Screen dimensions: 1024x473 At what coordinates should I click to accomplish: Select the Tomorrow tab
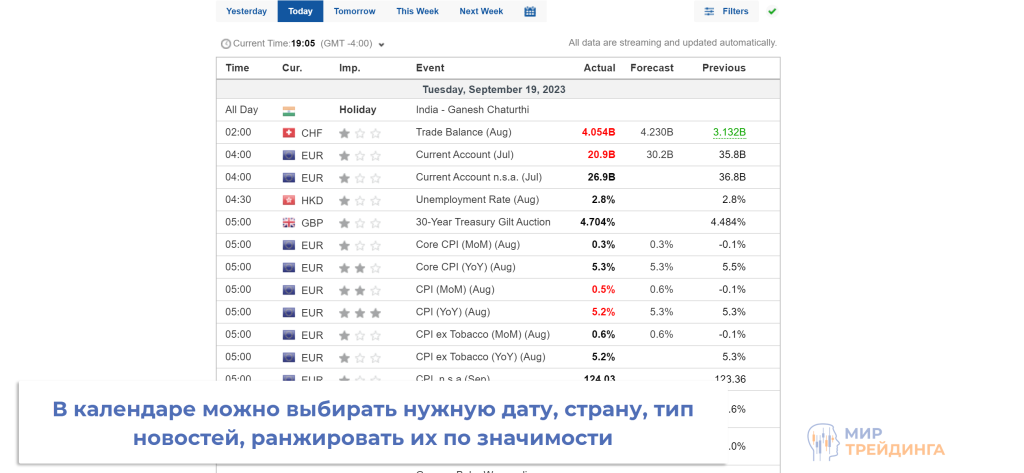pos(354,11)
